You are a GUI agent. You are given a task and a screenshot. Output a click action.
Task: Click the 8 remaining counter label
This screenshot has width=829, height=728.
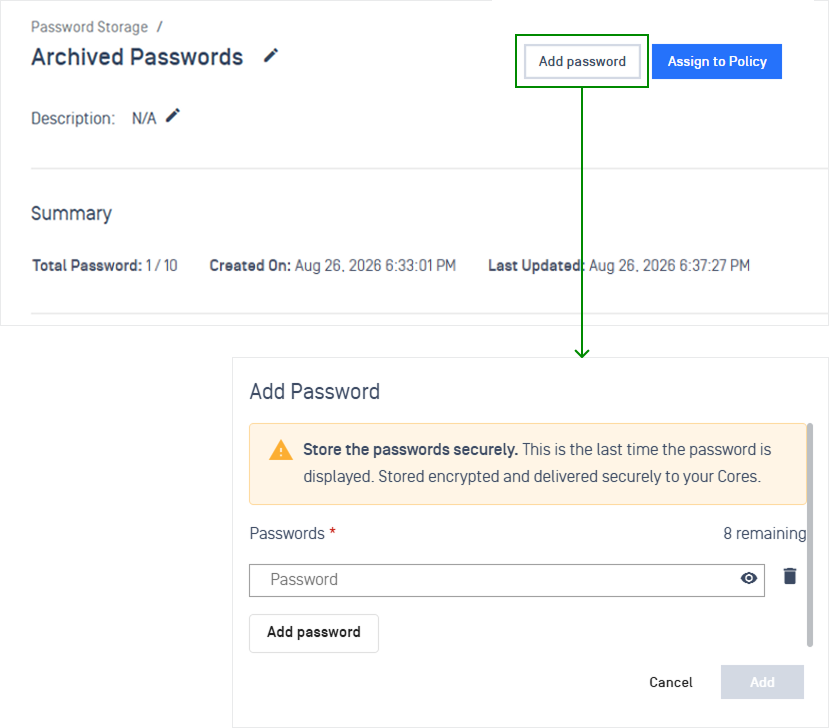(764, 533)
